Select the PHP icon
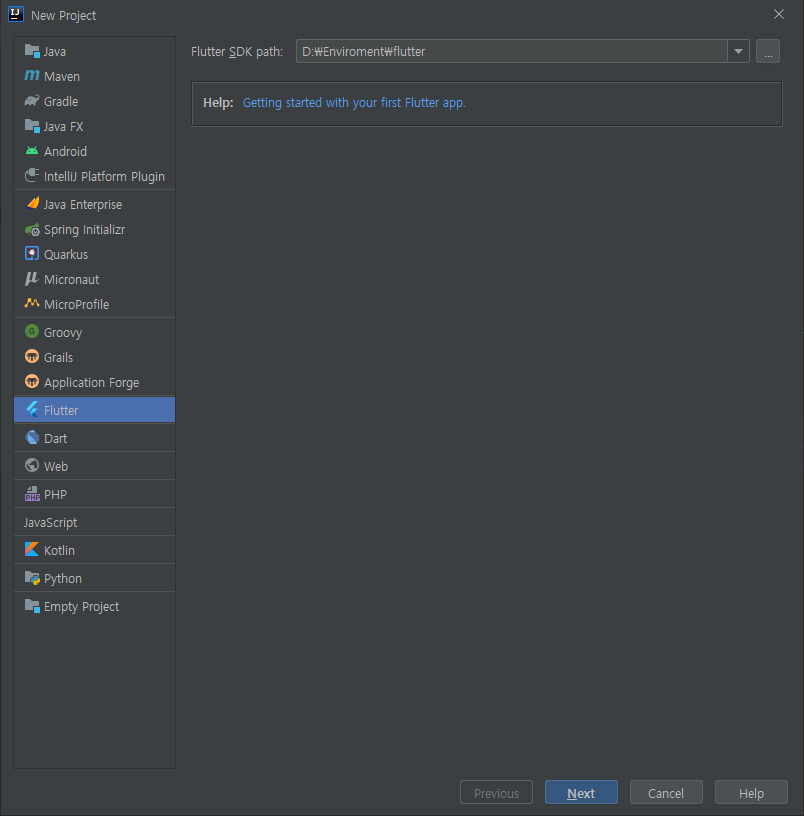 coord(32,494)
